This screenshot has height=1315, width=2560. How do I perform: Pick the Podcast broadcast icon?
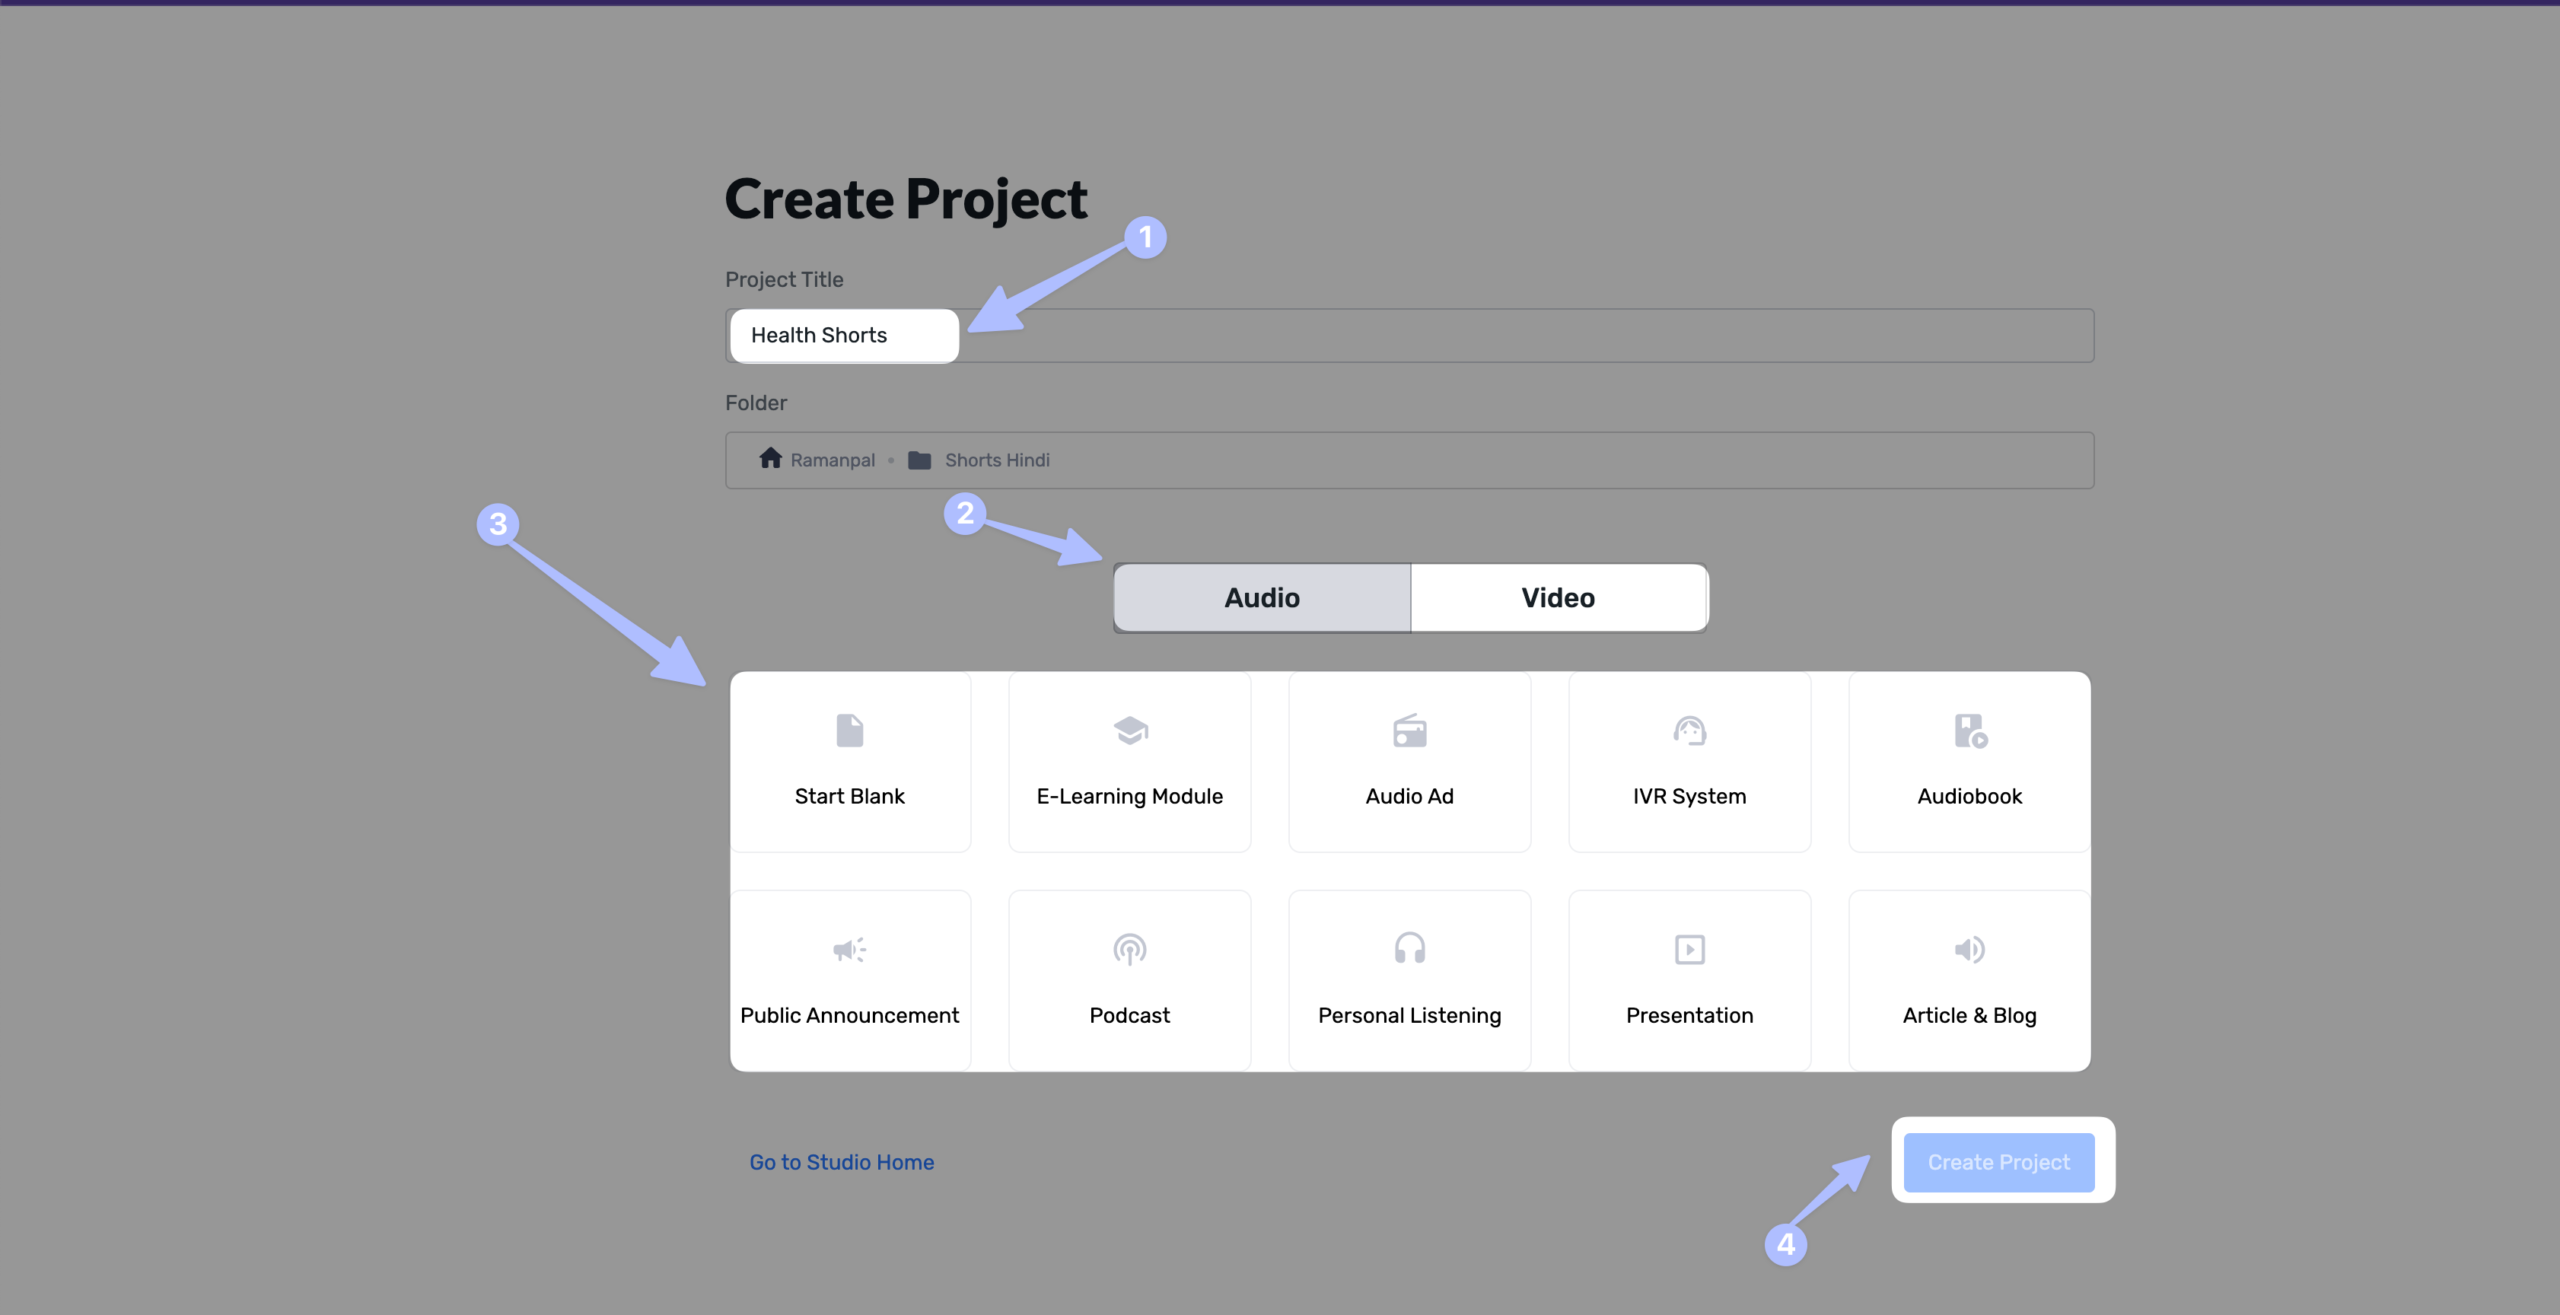point(1130,949)
